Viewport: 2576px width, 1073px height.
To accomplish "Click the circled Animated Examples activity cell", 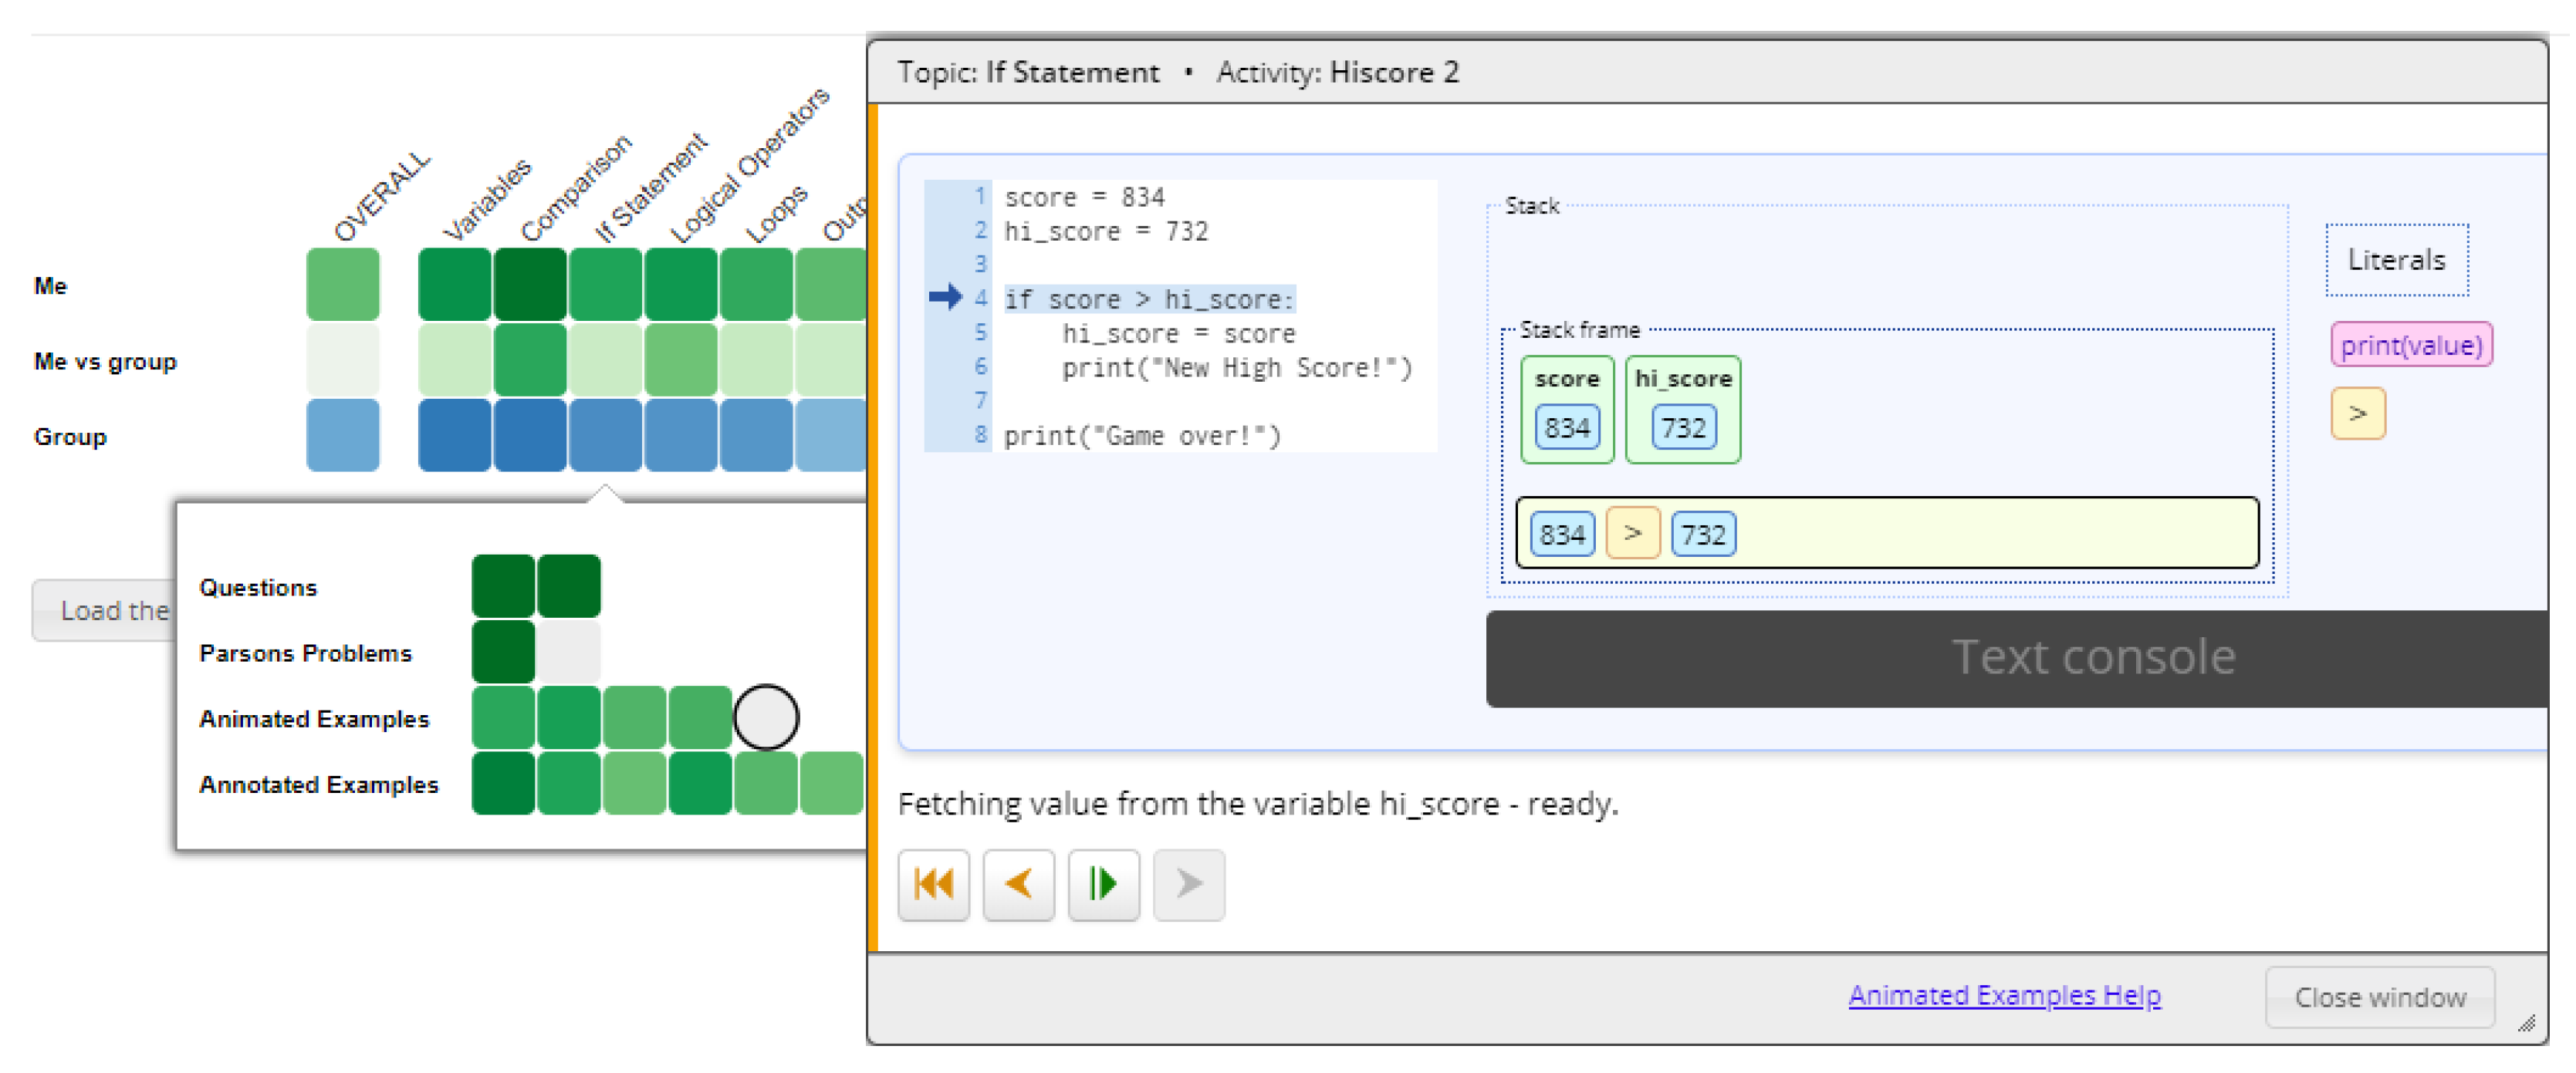I will pyautogui.click(x=766, y=717).
